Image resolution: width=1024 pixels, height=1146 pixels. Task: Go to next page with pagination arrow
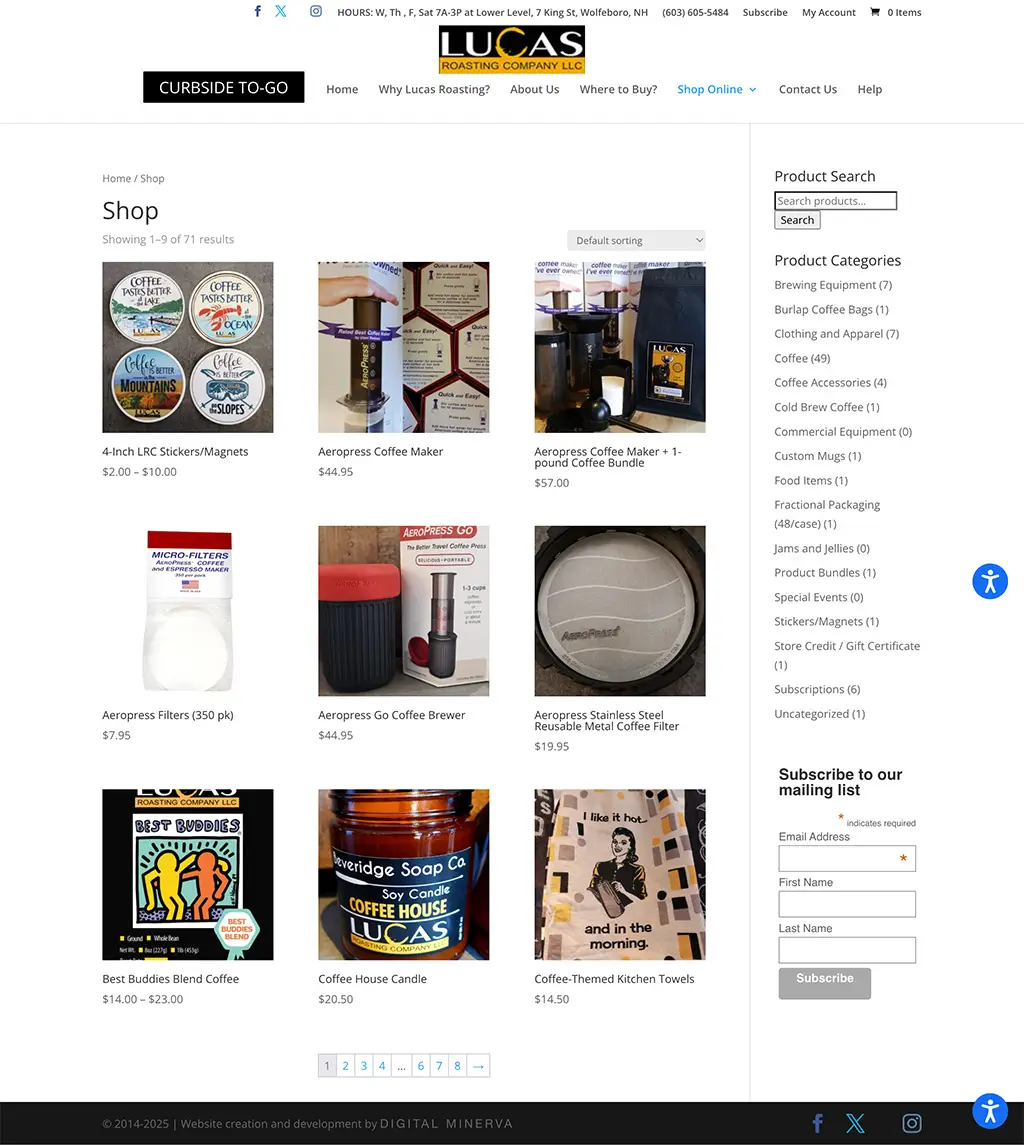tap(478, 1066)
